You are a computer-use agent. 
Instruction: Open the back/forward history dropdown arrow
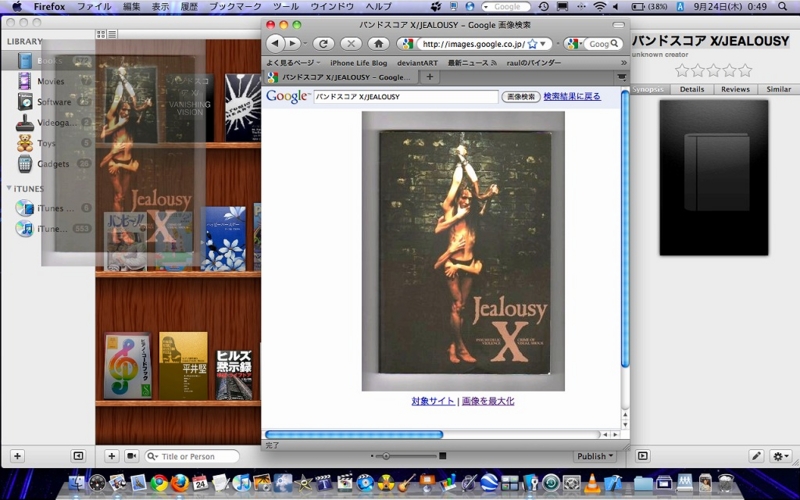tap(306, 44)
